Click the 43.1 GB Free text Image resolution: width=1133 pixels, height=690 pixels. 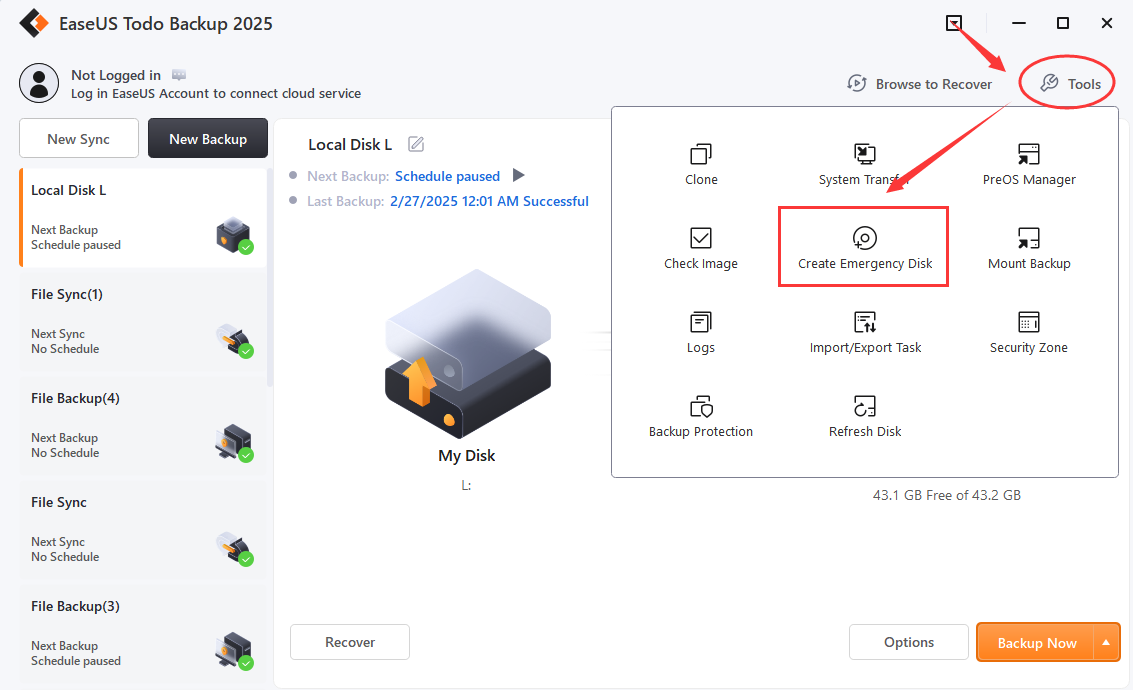click(x=947, y=495)
